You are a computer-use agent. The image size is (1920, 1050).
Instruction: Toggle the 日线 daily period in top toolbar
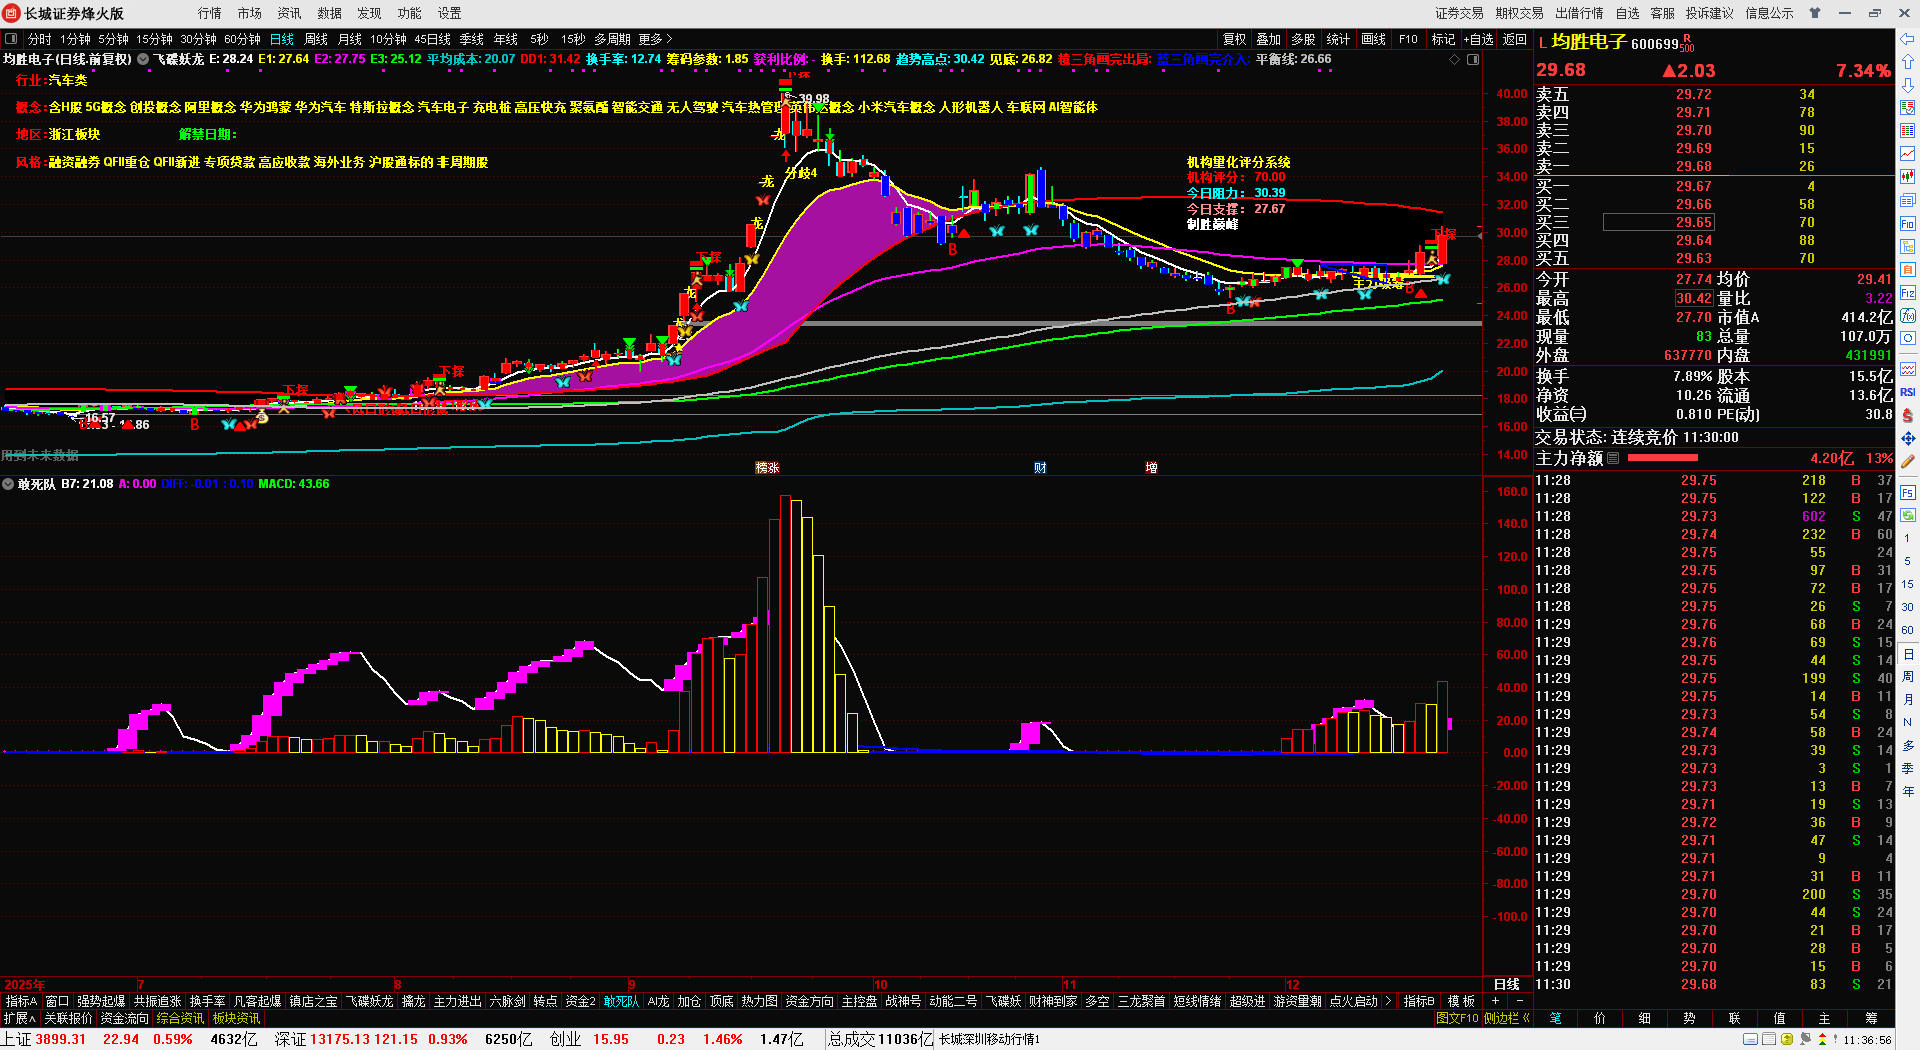[x=282, y=39]
